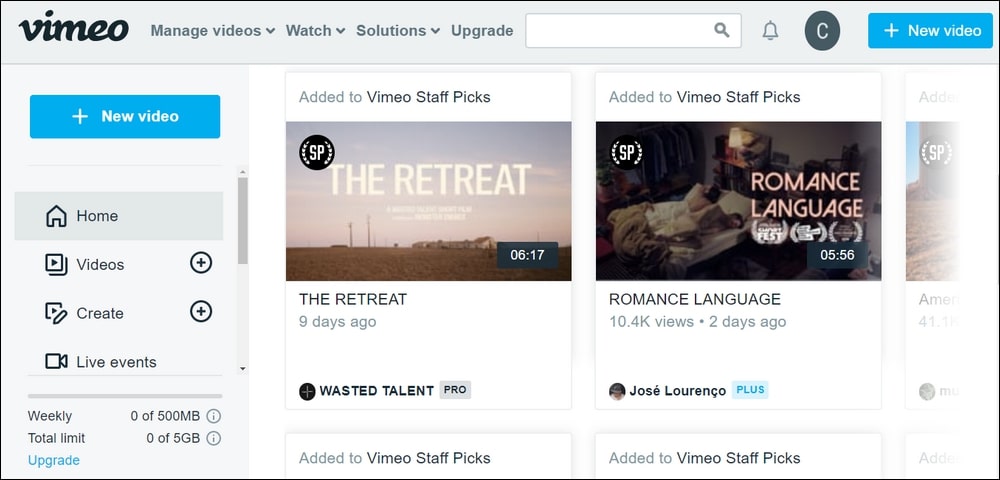Click '0 of 5GB' total limit text

(173, 439)
